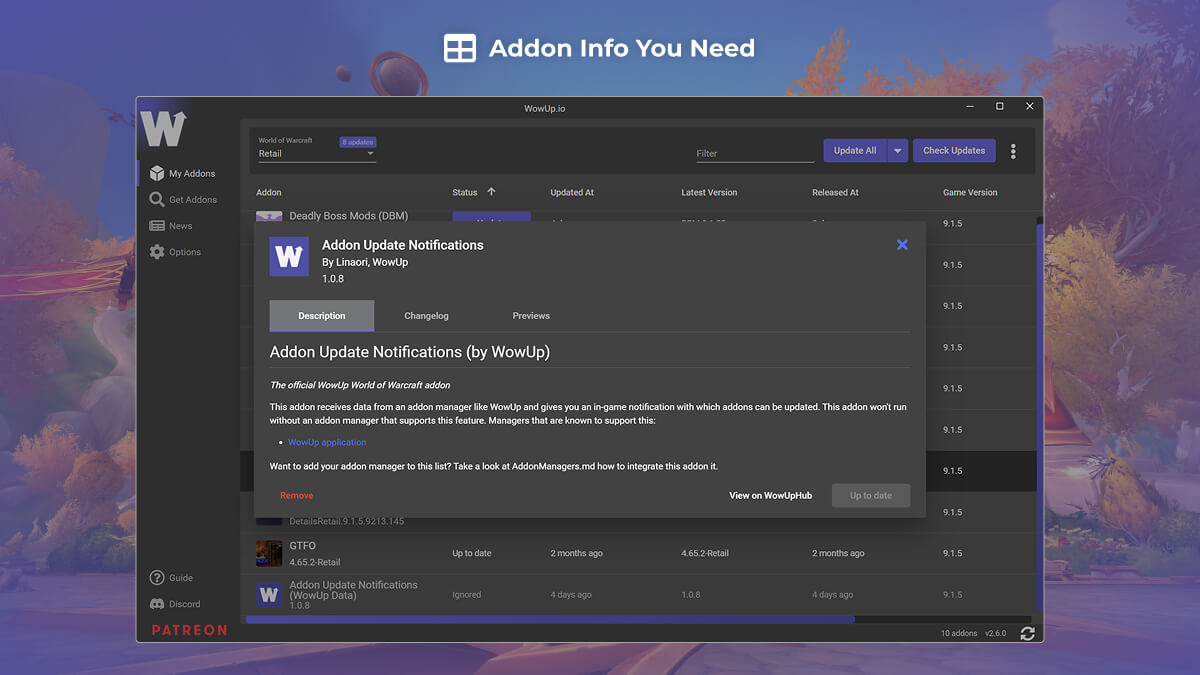The width and height of the screenshot is (1200, 675).
Task: Sort by the Addon column header
Action: (269, 193)
